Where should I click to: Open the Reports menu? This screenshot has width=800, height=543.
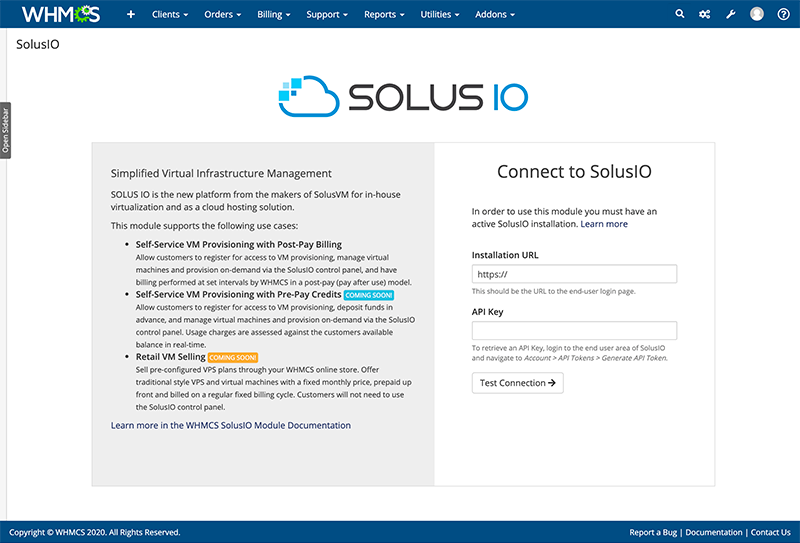tap(385, 15)
